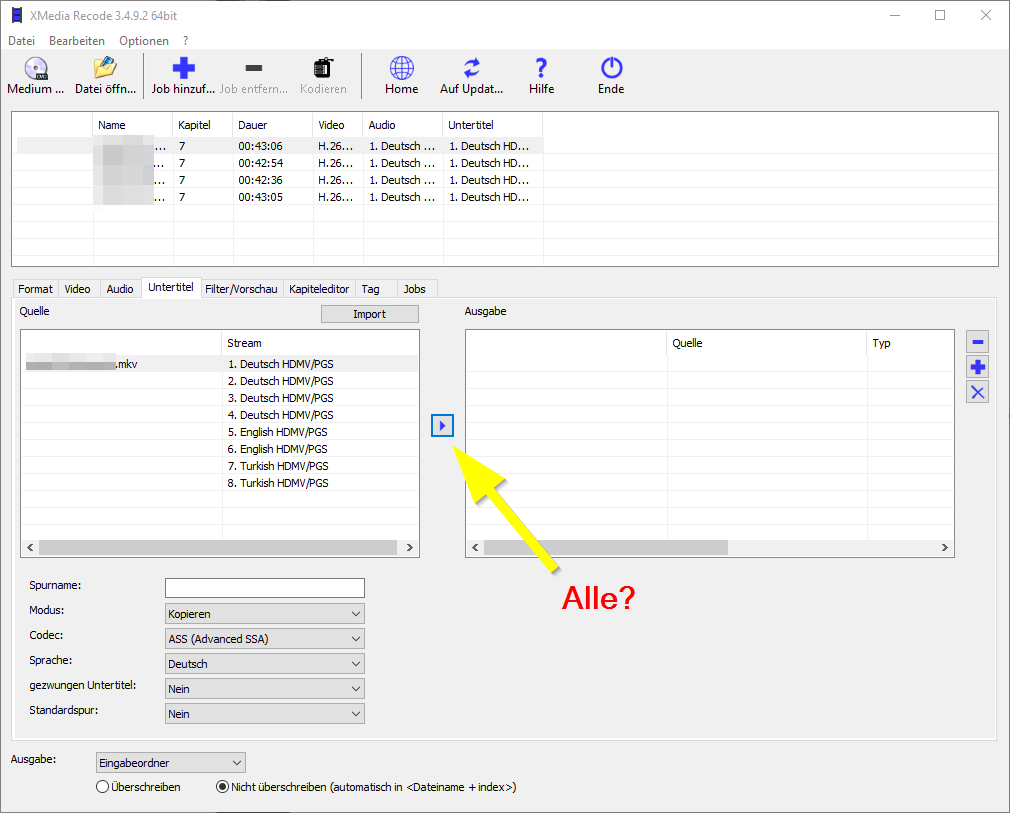
Task: Select file row with duration 00:42:54
Action: pyautogui.click(x=280, y=163)
